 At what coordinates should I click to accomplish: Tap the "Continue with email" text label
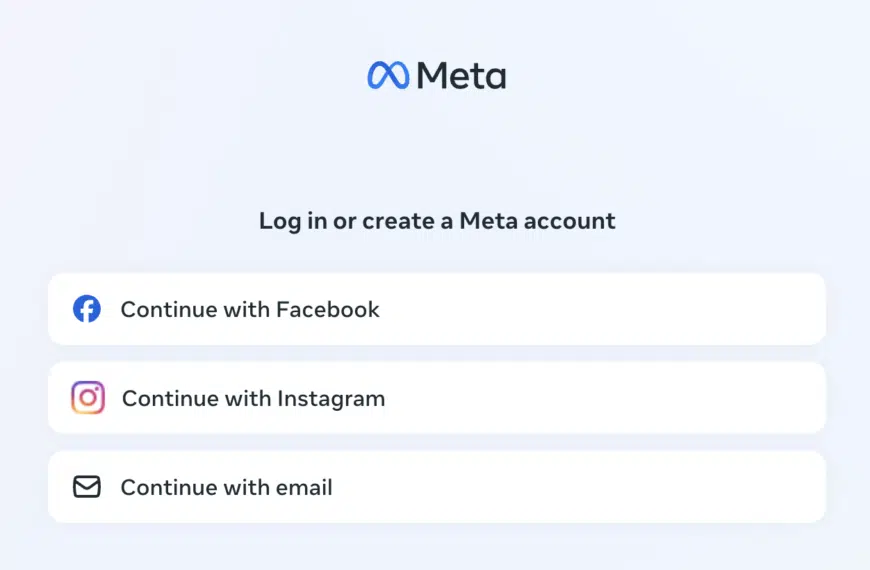226,487
